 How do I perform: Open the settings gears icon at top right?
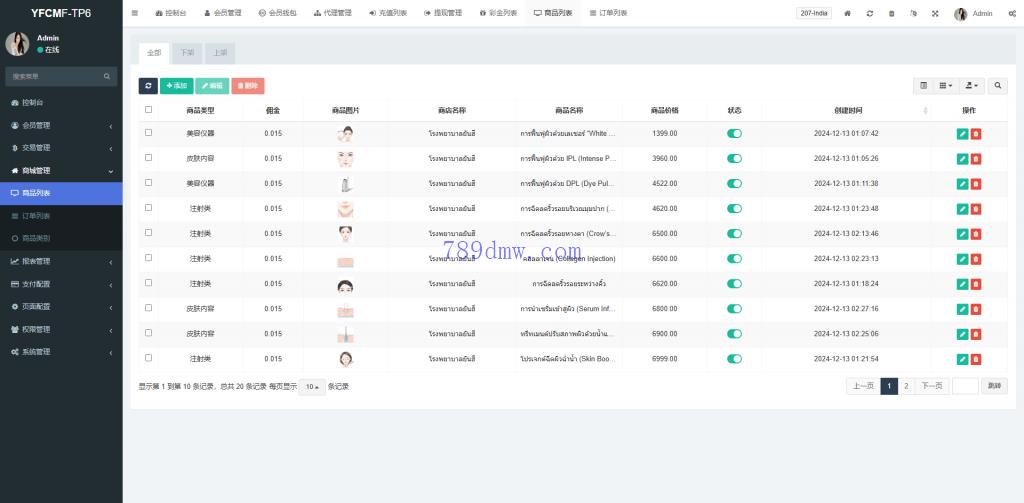point(1012,13)
